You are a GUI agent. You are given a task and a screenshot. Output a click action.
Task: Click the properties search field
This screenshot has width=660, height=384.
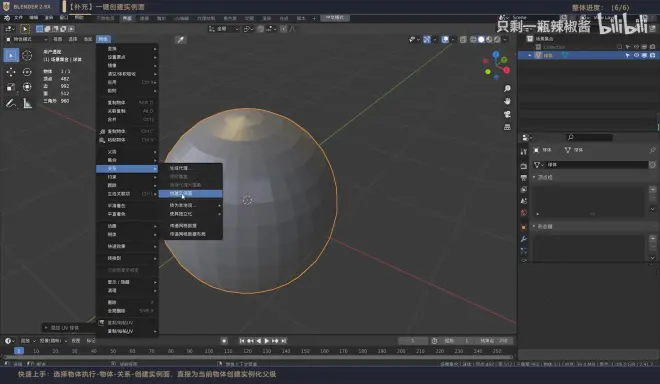pyautogui.click(x=589, y=137)
